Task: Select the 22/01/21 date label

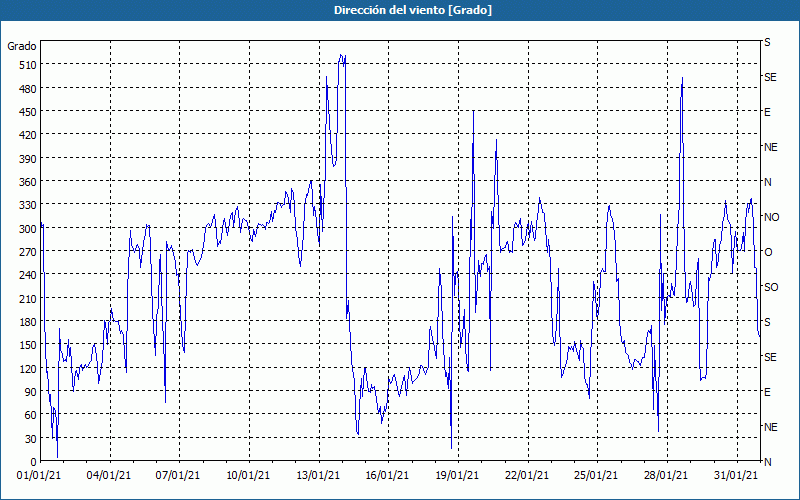Action: tap(527, 476)
